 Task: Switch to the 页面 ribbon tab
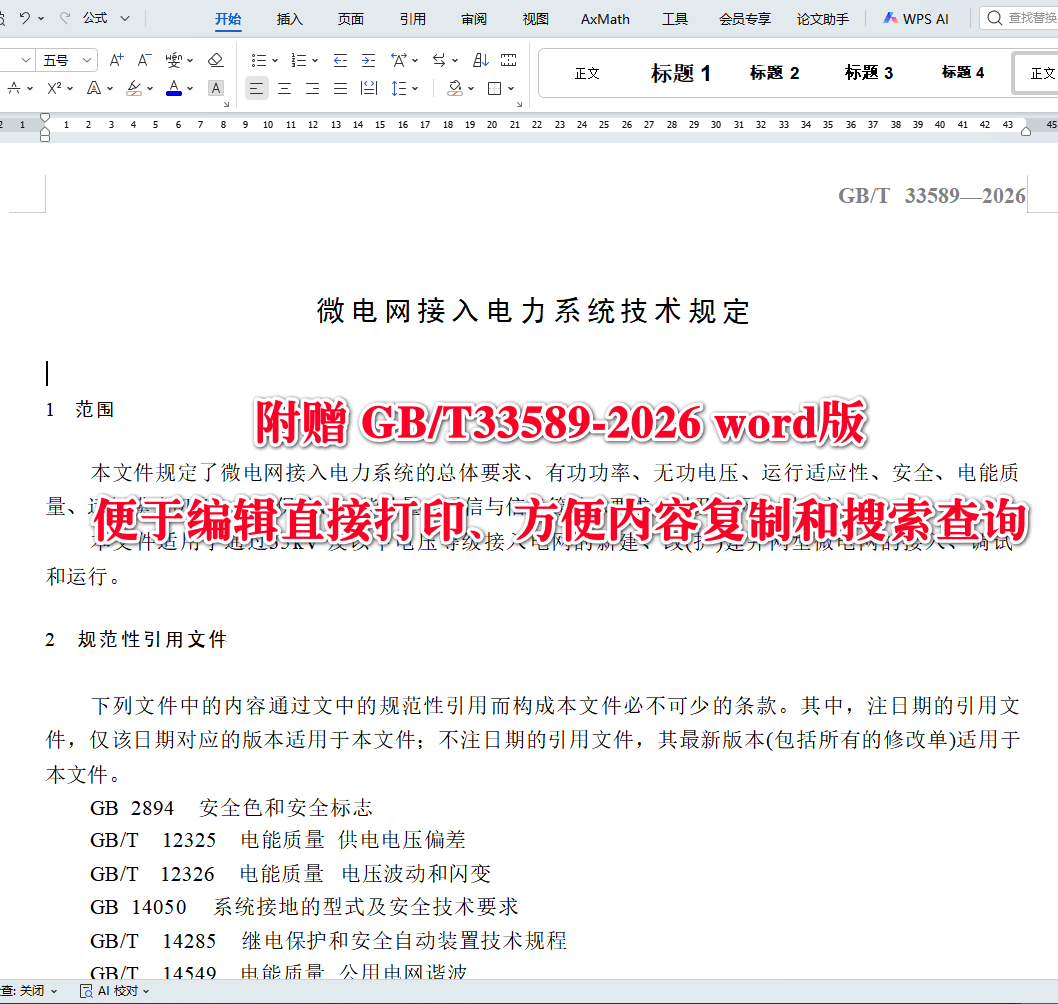[x=351, y=19]
